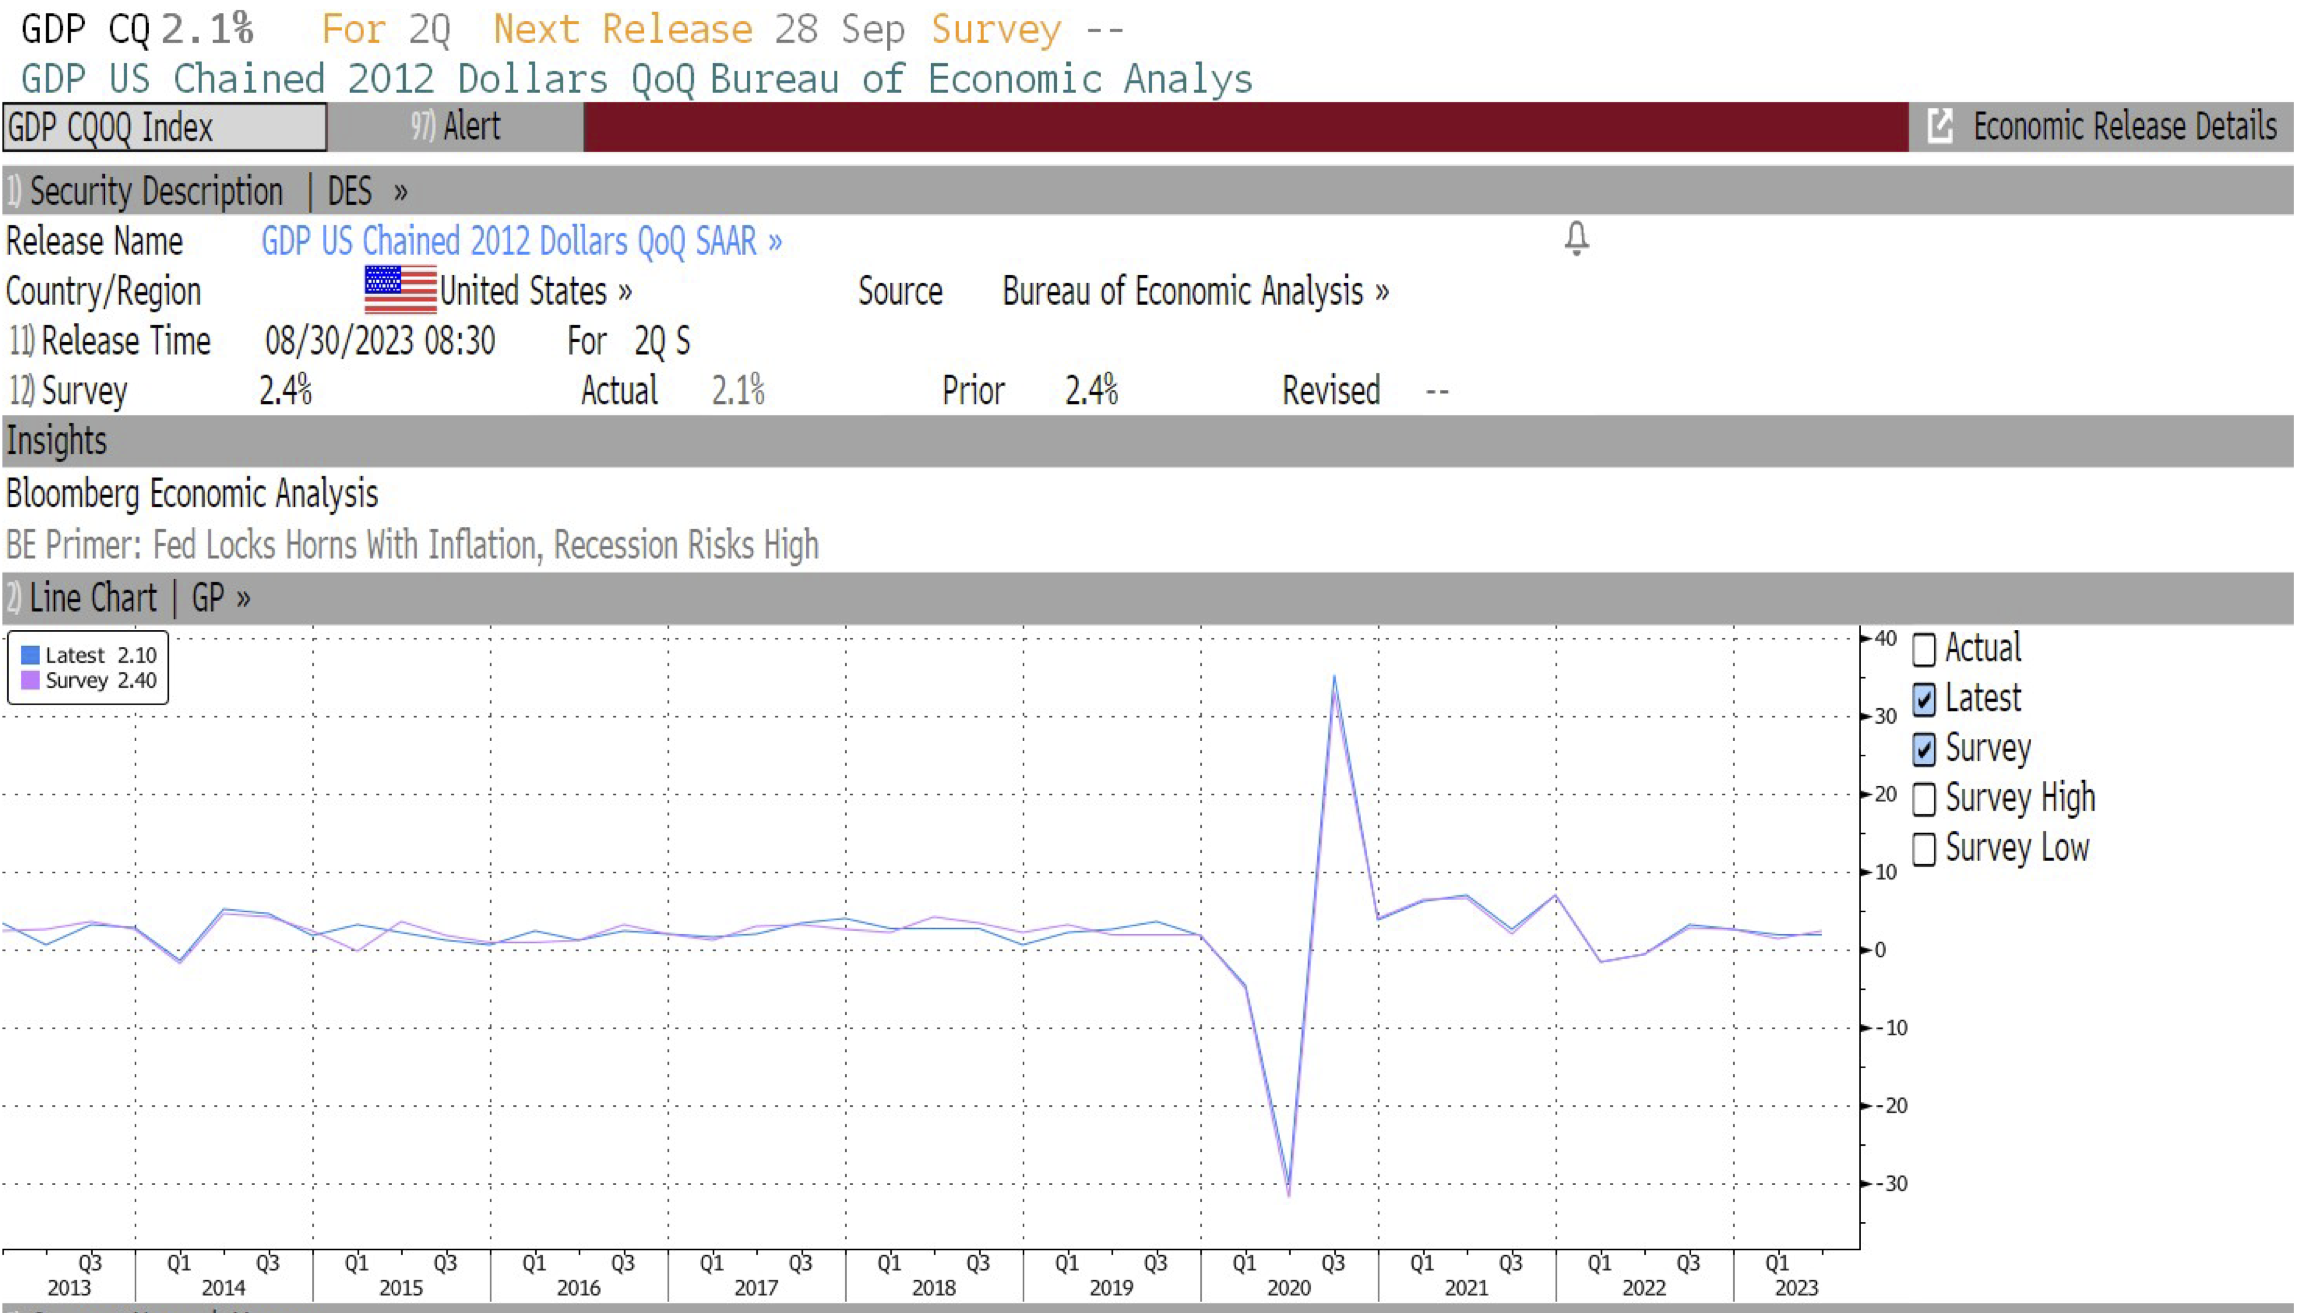Click the purple Survey legend swatch
Screen dimensions: 2321x1313
click(30, 680)
